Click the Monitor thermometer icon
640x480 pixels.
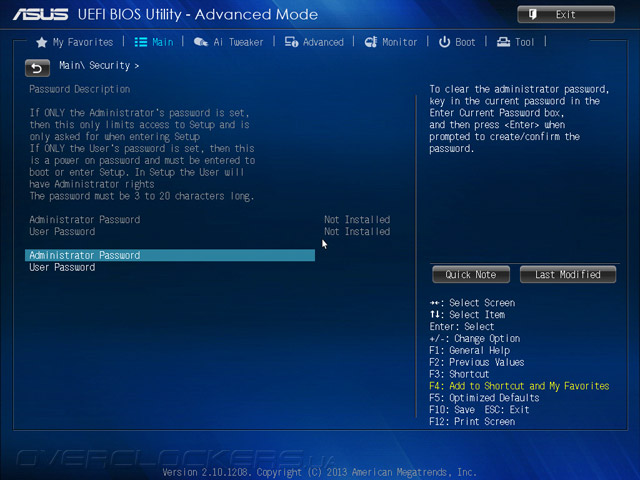click(371, 42)
